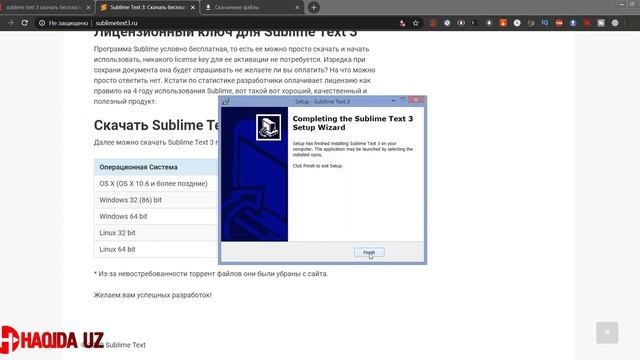Click the 'Linux 64 bit' row

[x=156, y=249]
